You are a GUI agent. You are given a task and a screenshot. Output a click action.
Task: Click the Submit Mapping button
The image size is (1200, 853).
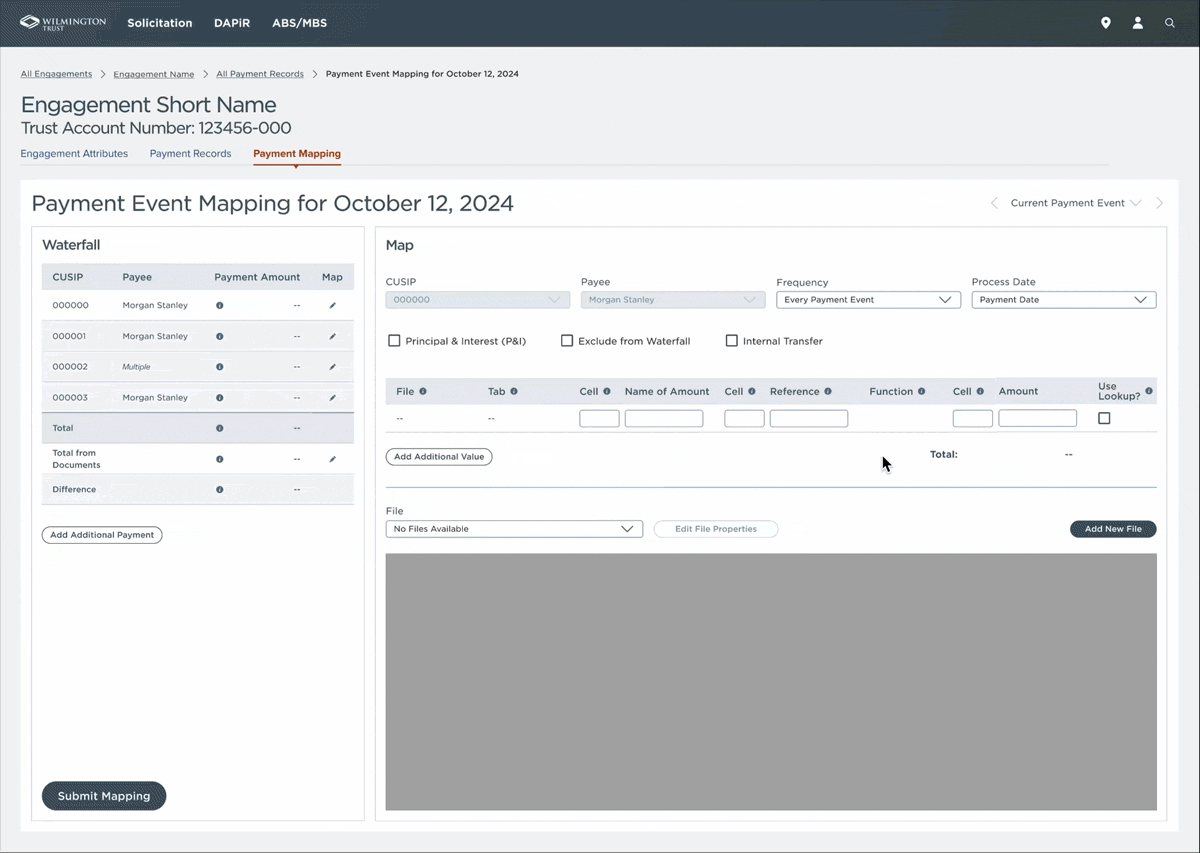click(104, 796)
